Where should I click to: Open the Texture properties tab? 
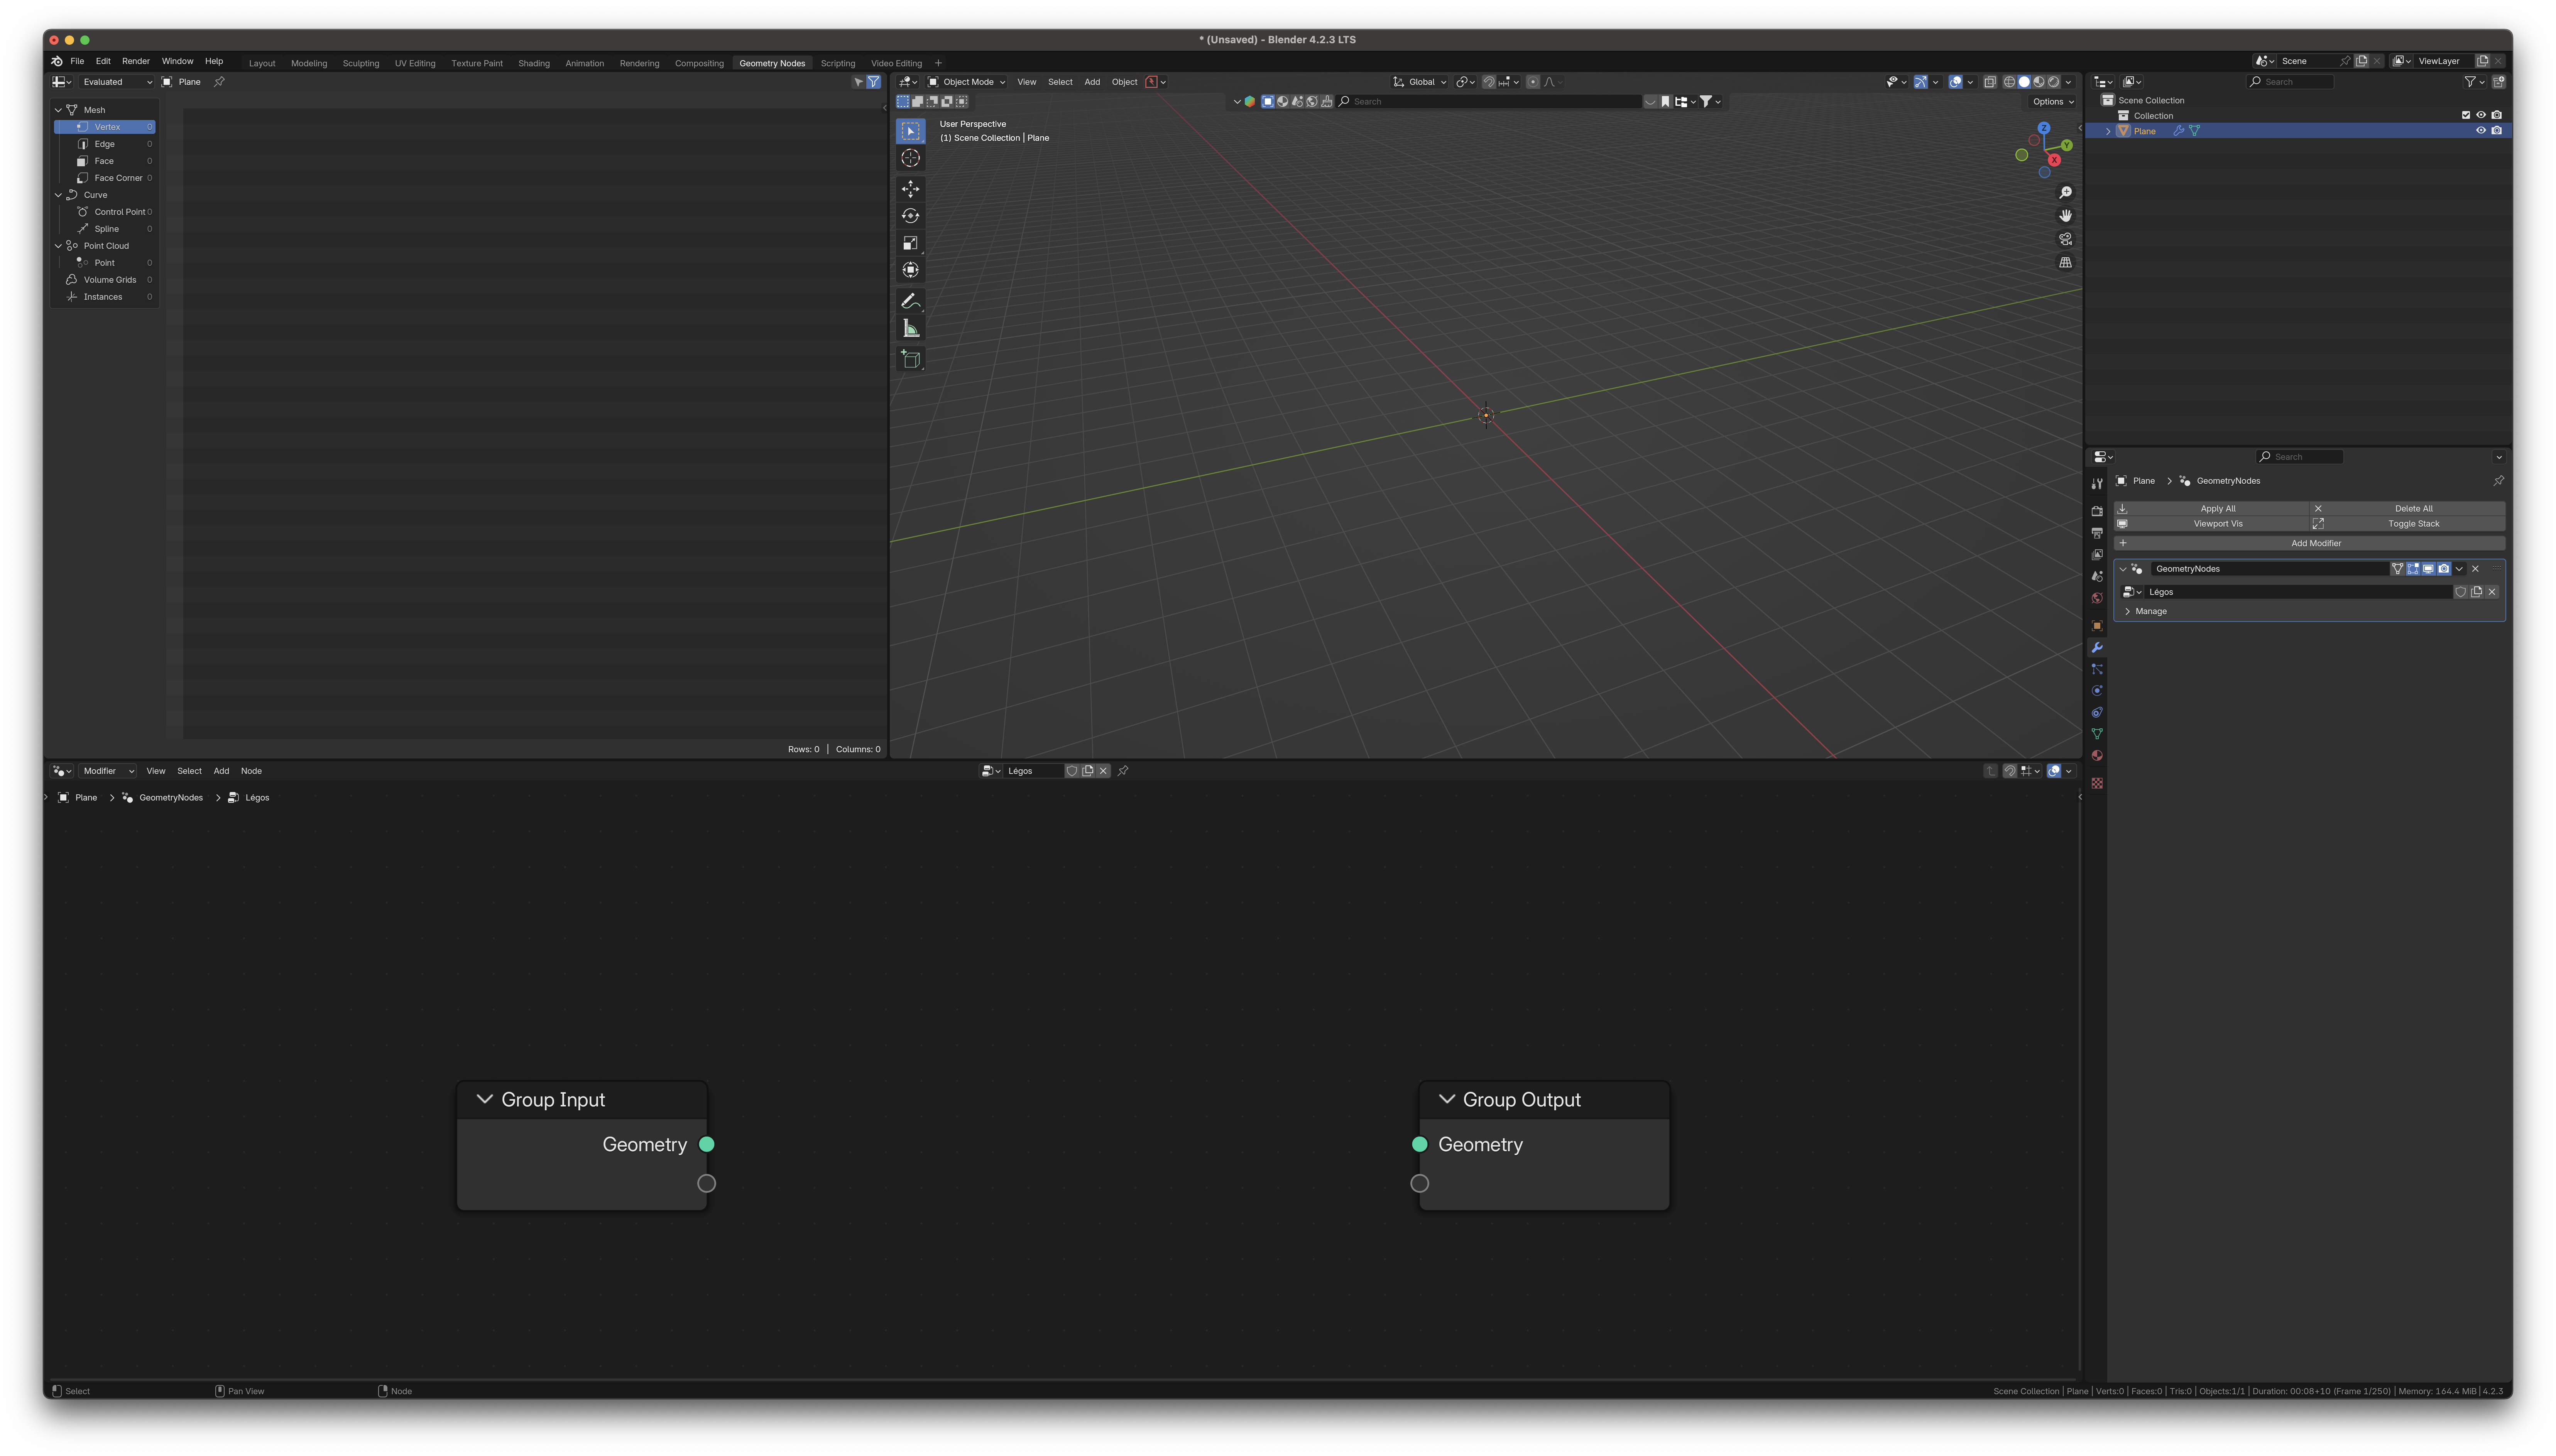pos(2097,783)
